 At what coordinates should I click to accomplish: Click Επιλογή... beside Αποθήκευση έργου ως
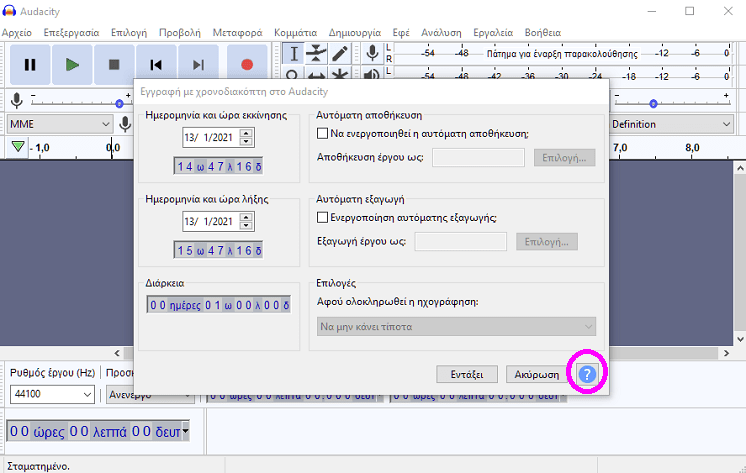click(x=564, y=158)
